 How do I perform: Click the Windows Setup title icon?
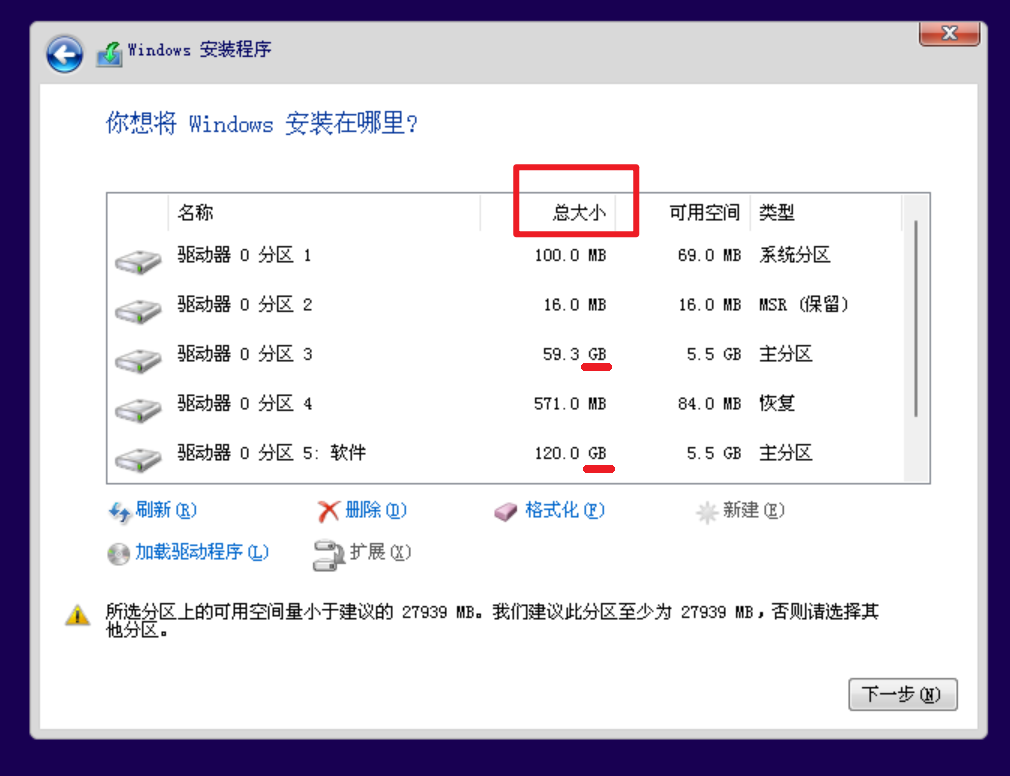(110, 53)
